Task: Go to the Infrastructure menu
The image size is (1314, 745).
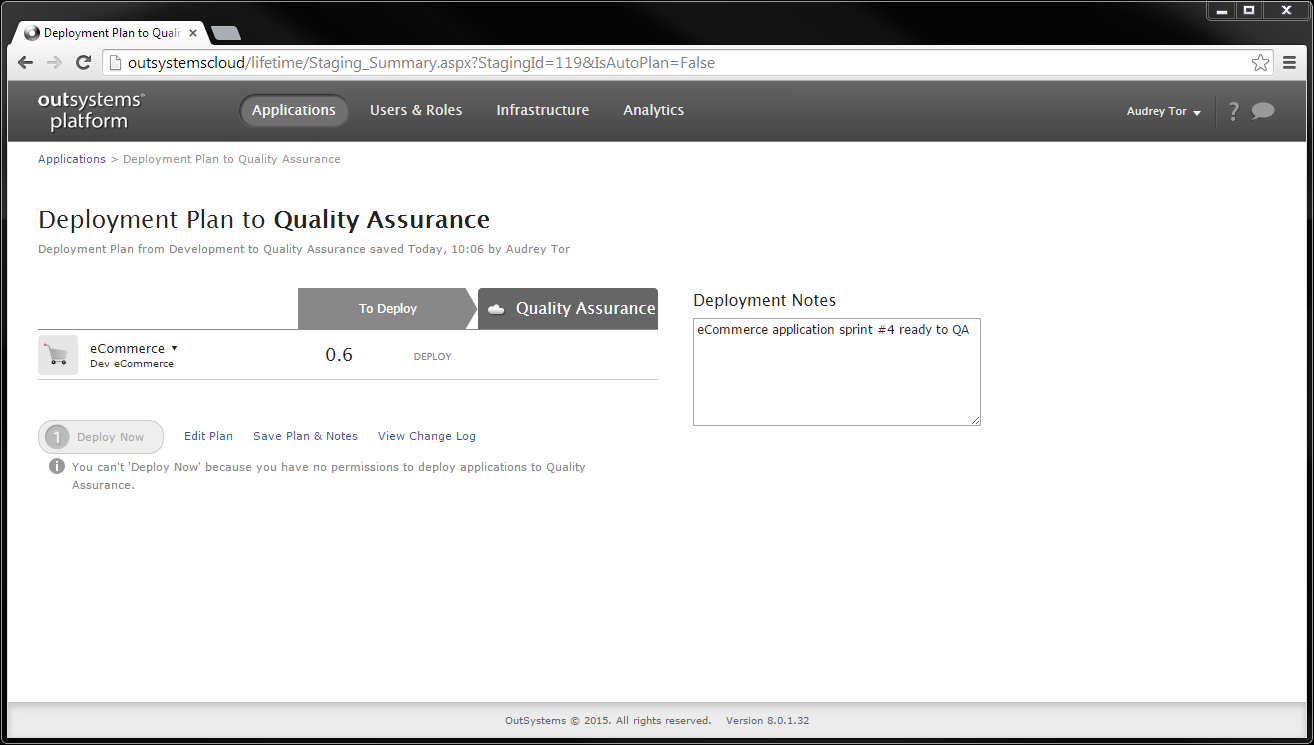Action: (x=543, y=110)
